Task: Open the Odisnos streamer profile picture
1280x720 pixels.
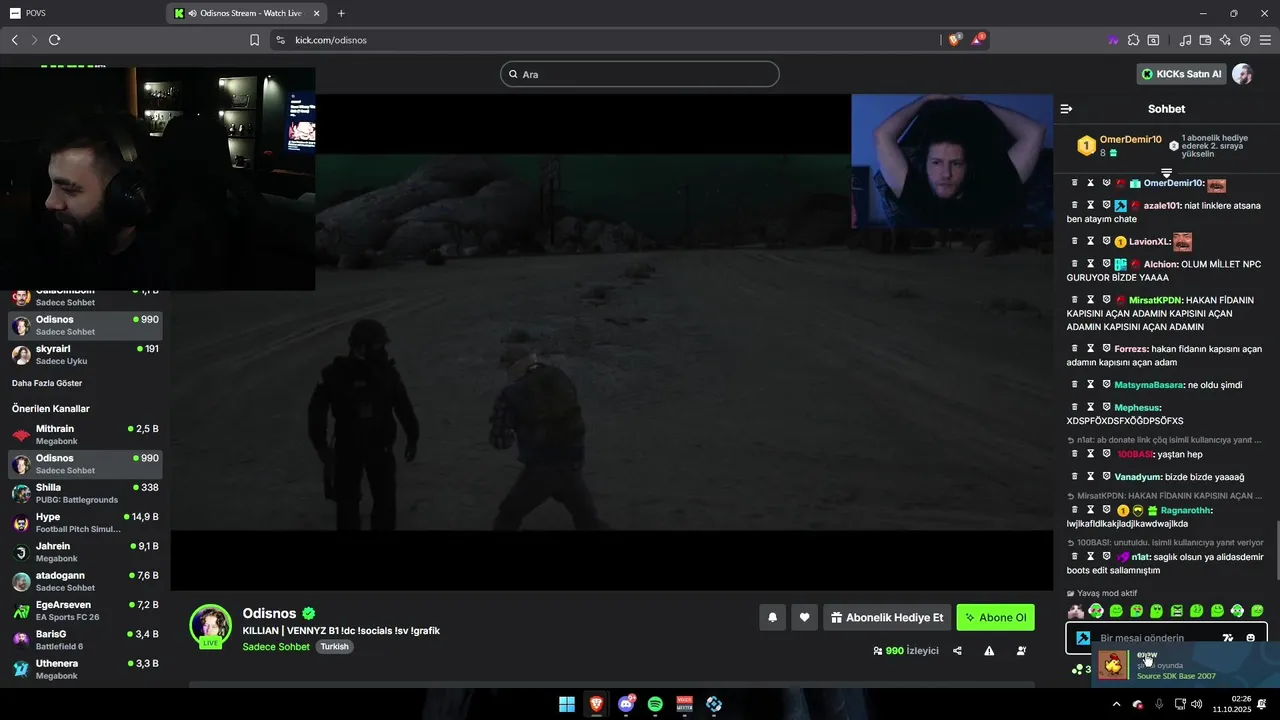Action: coord(211,626)
